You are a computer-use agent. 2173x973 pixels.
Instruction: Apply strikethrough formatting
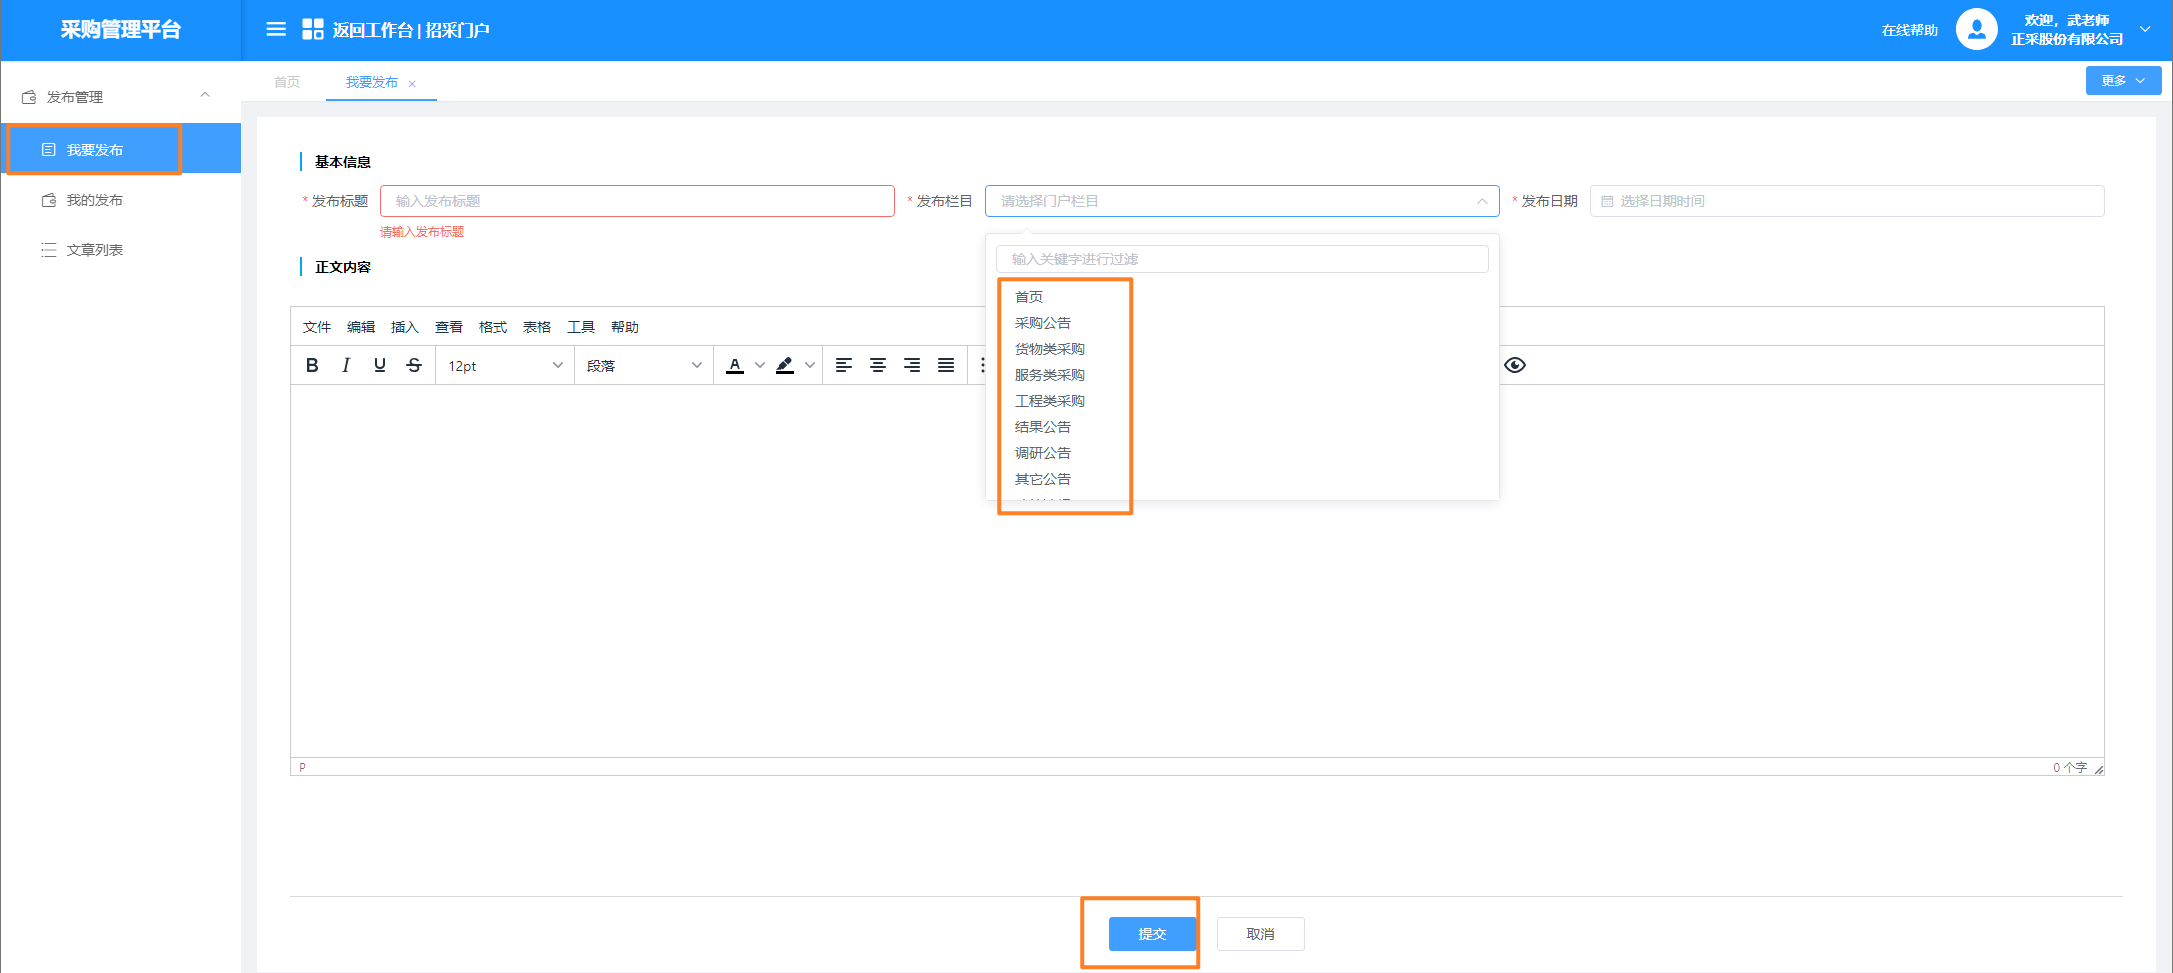pos(414,365)
